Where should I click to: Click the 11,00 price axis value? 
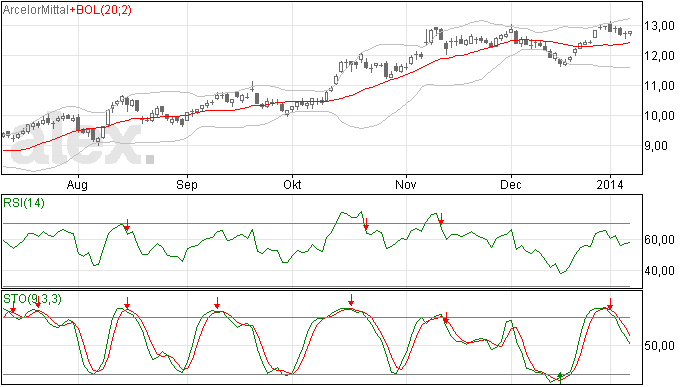point(659,86)
